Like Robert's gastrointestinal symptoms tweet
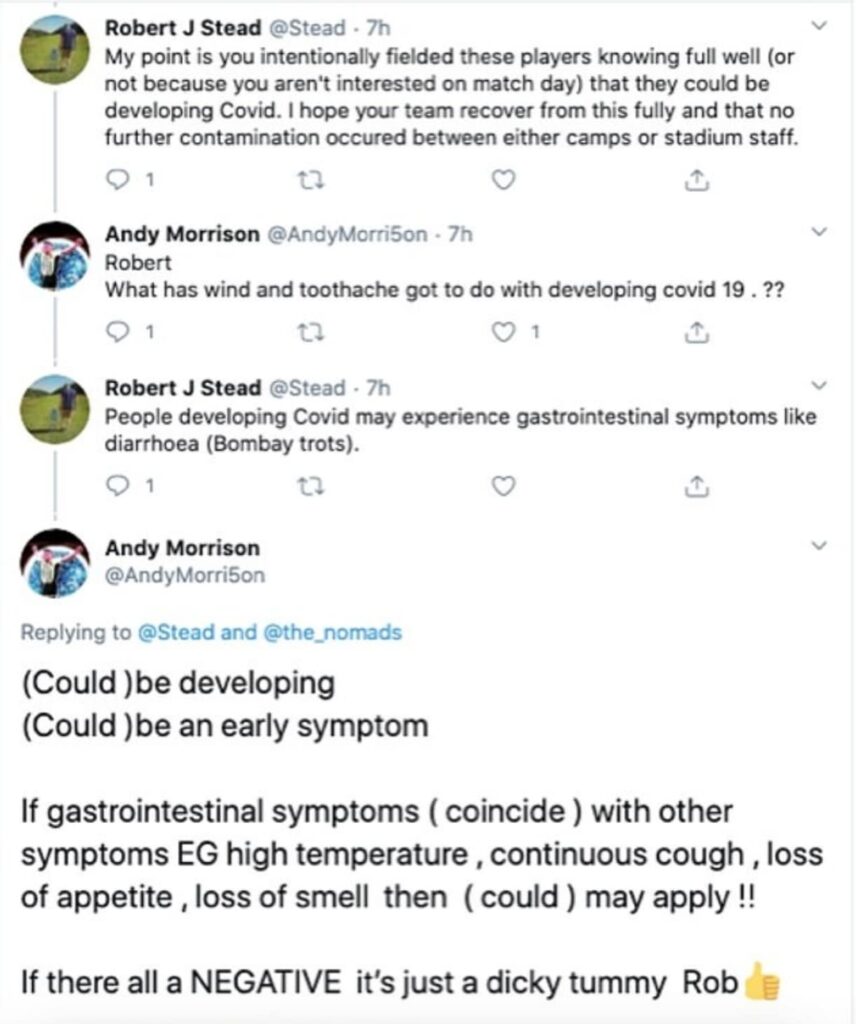Viewport: 856px width, 1024px height. 506,486
